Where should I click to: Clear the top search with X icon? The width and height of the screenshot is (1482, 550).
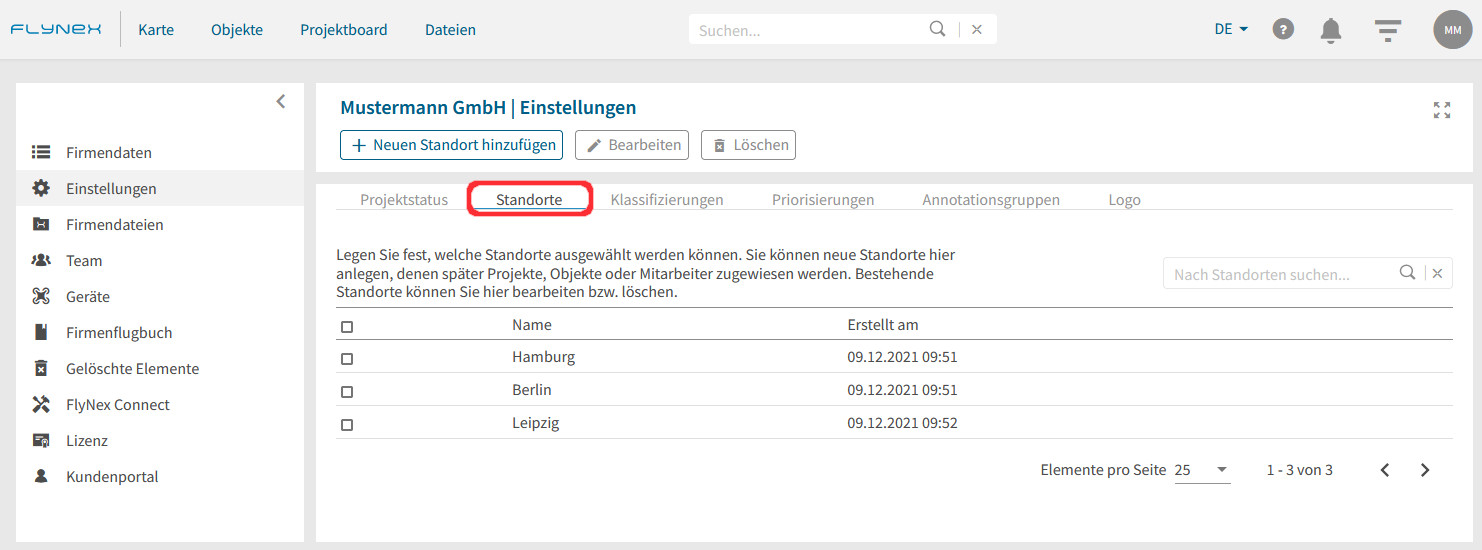click(x=977, y=30)
